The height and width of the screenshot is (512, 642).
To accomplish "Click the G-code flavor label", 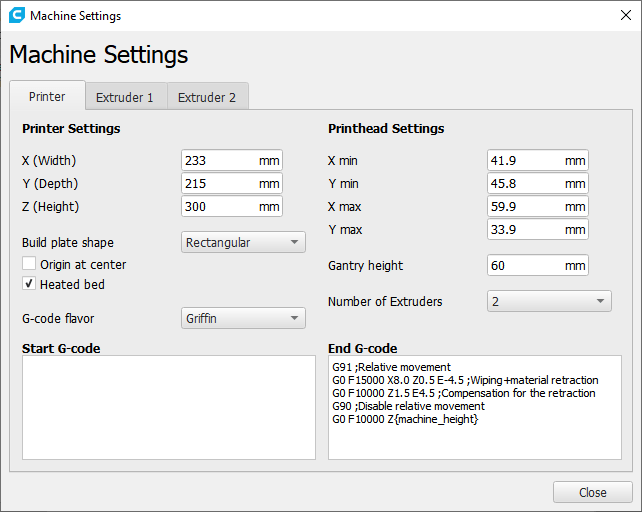I will (58, 318).
